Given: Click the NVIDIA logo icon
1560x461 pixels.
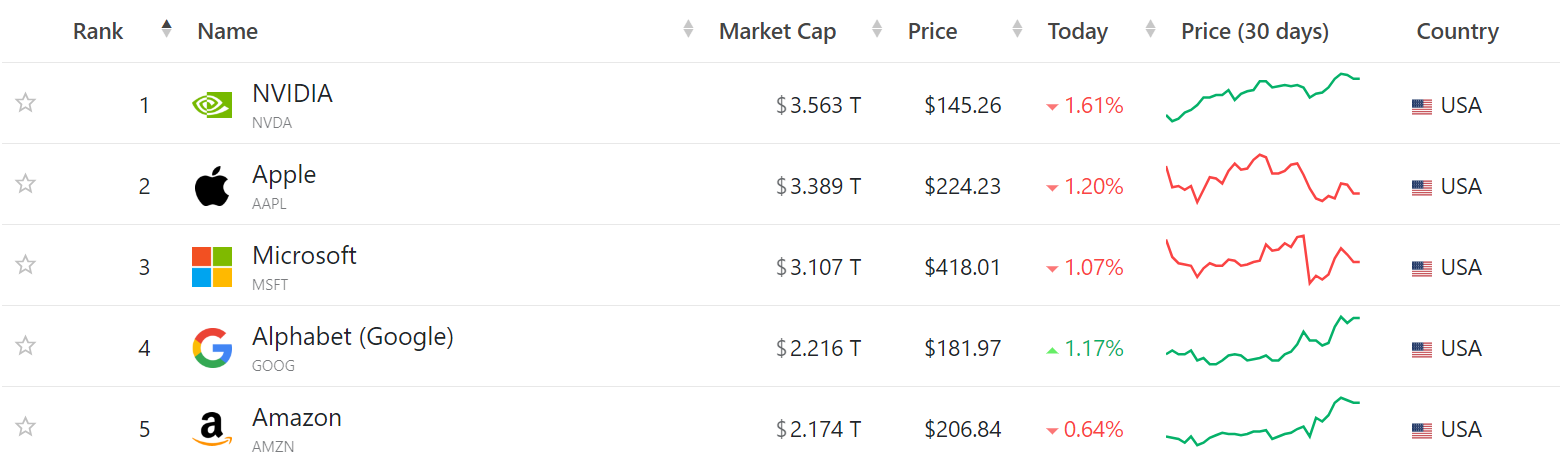Looking at the screenshot, I should click(212, 105).
